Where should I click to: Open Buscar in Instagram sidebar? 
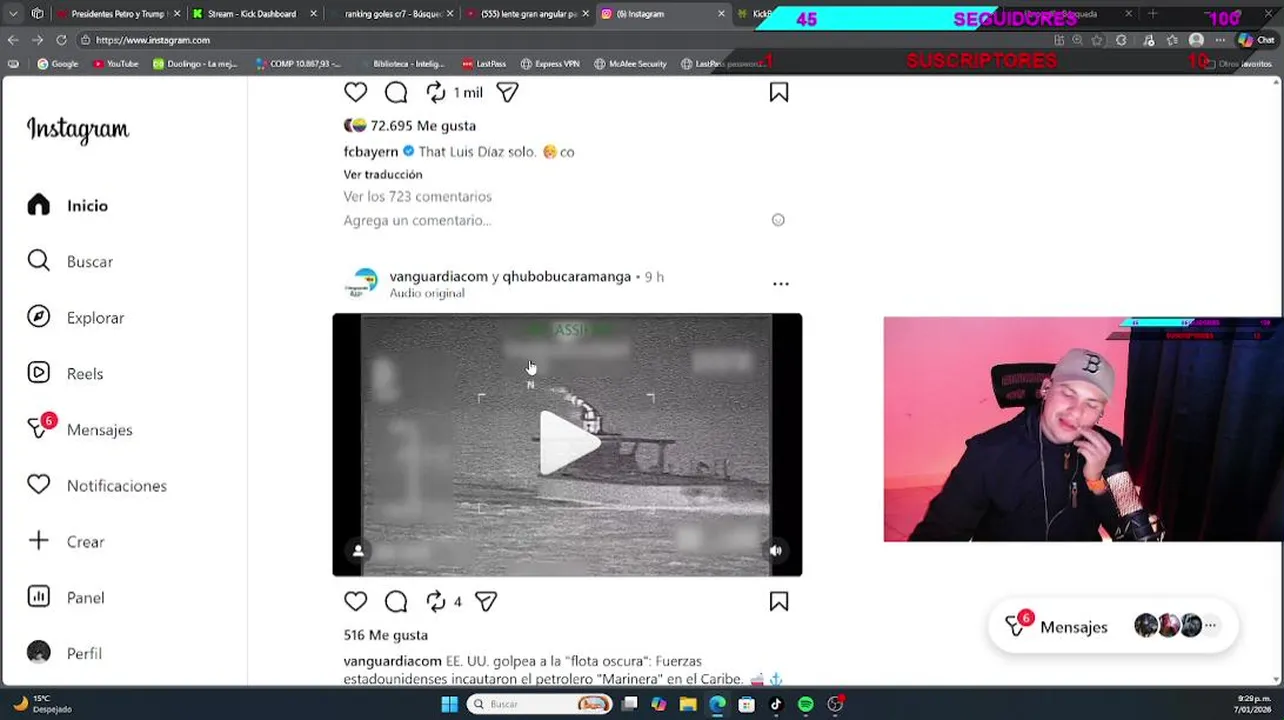pyautogui.click(x=70, y=261)
